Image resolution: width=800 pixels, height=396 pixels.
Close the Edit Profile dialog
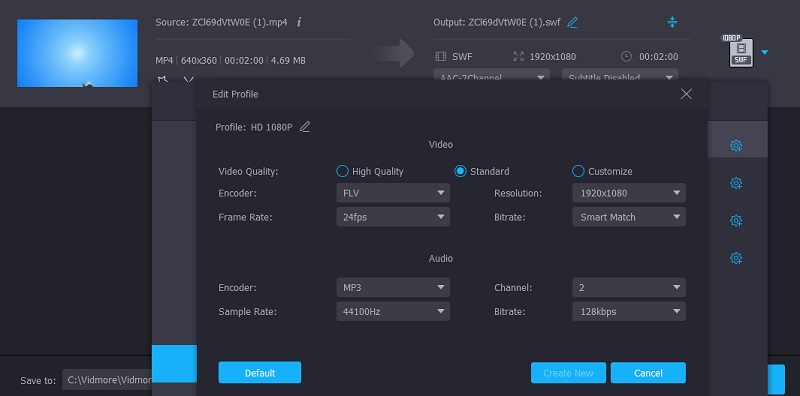[x=686, y=94]
